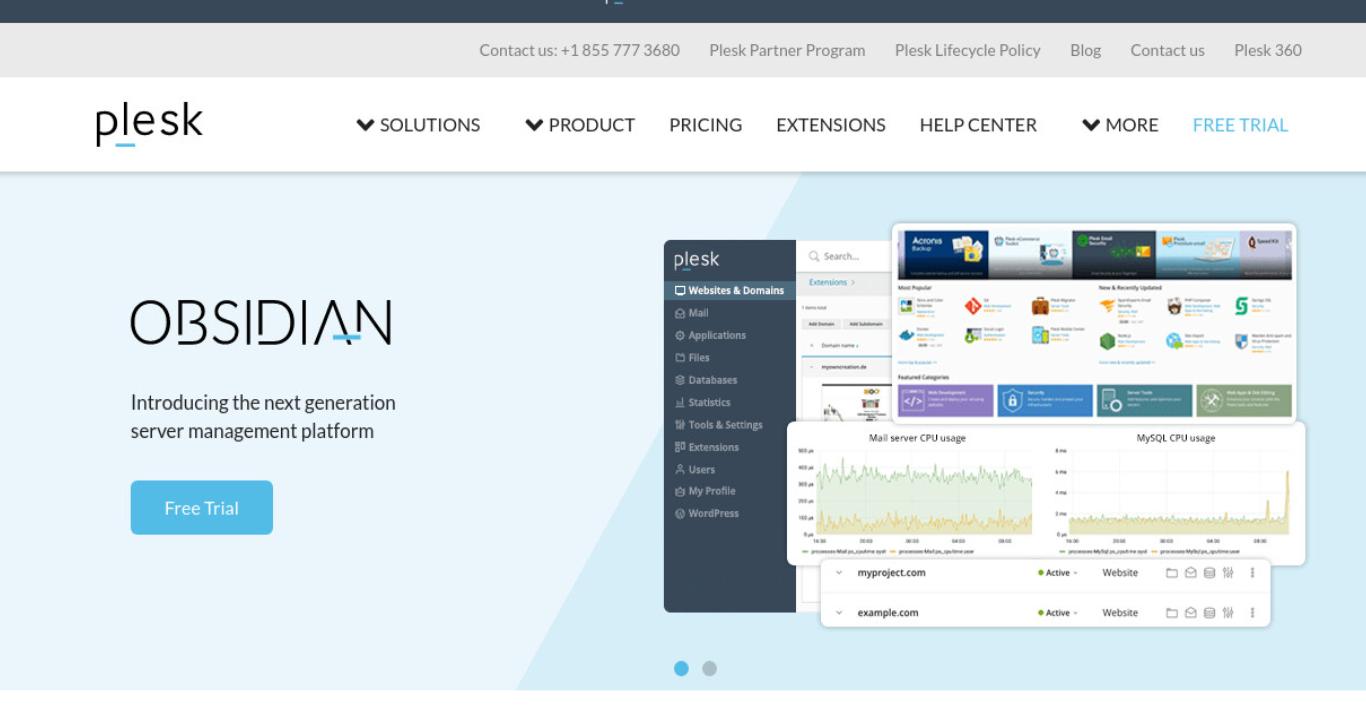Click the MySQL CPU usage chart
The image size is (1366, 720).
1176,492
